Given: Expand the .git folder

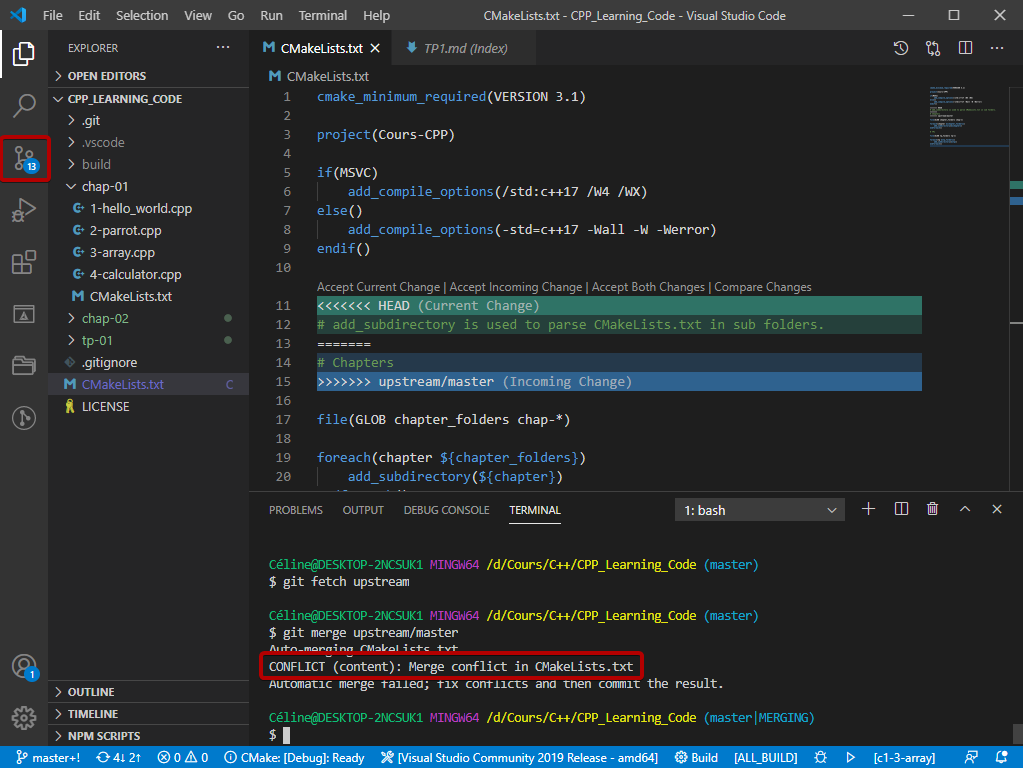Looking at the screenshot, I should coord(149,120).
